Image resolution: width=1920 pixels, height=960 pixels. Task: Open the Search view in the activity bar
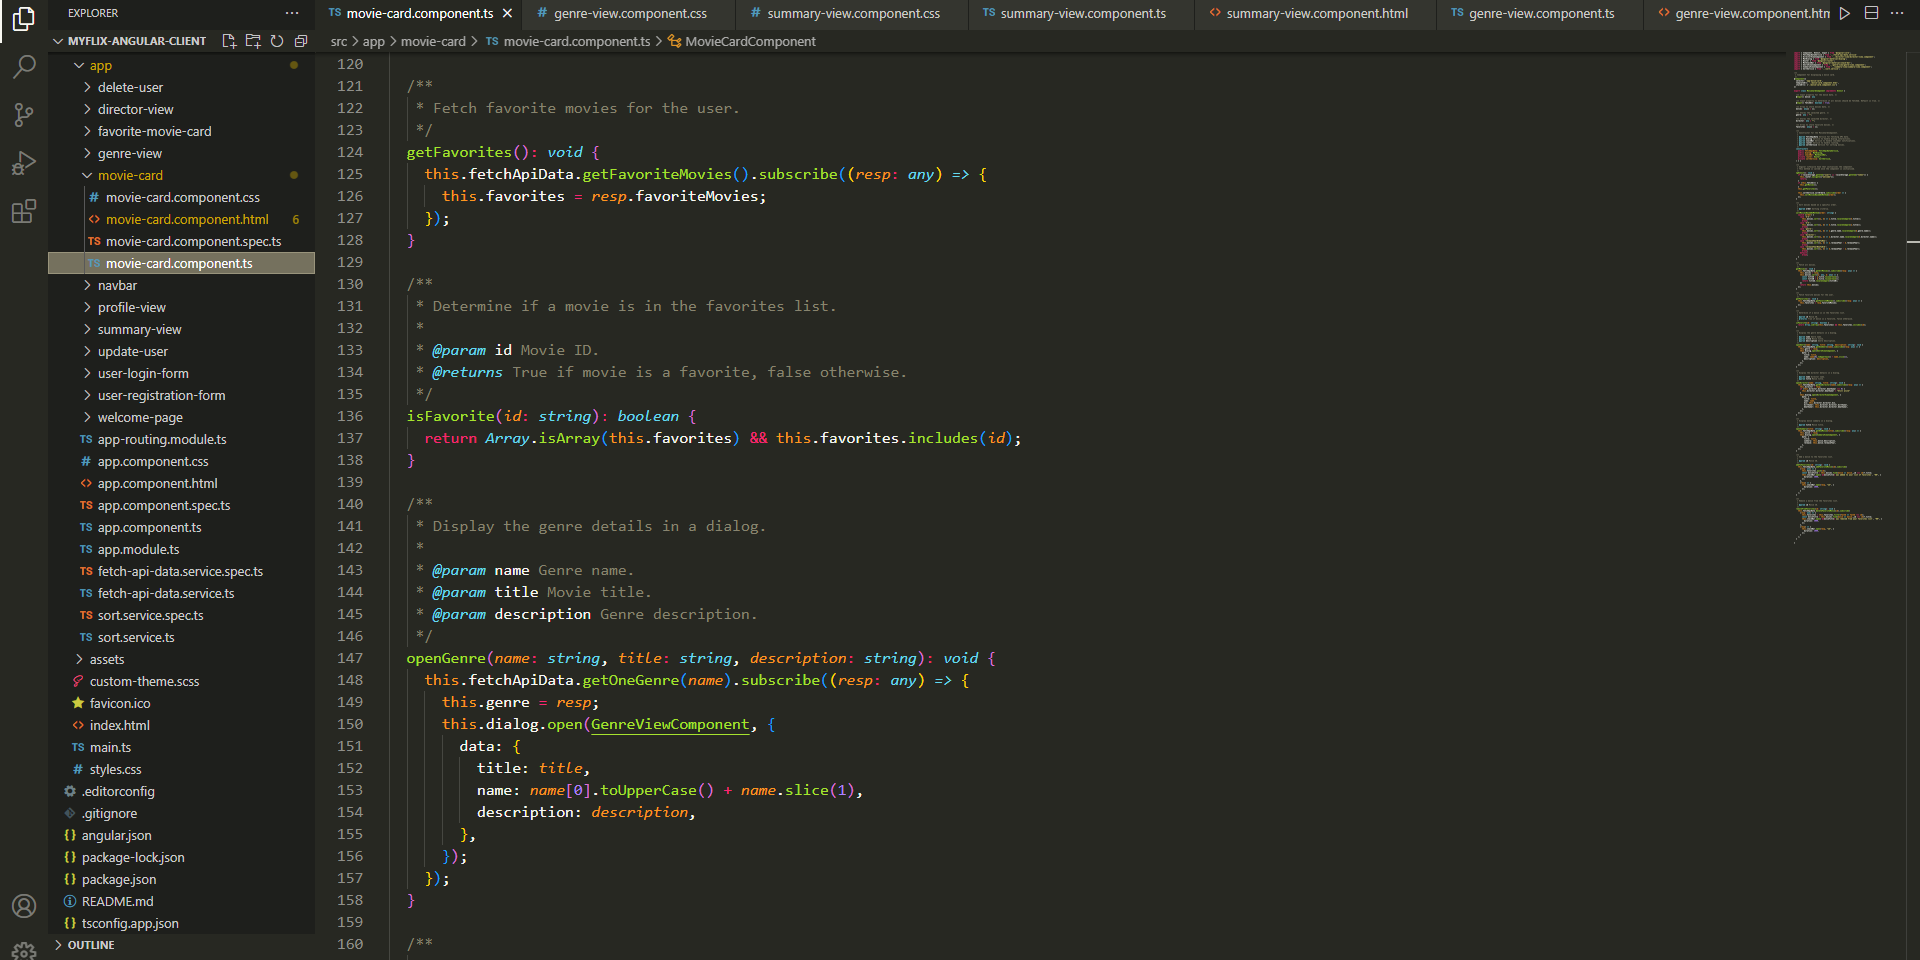24,67
